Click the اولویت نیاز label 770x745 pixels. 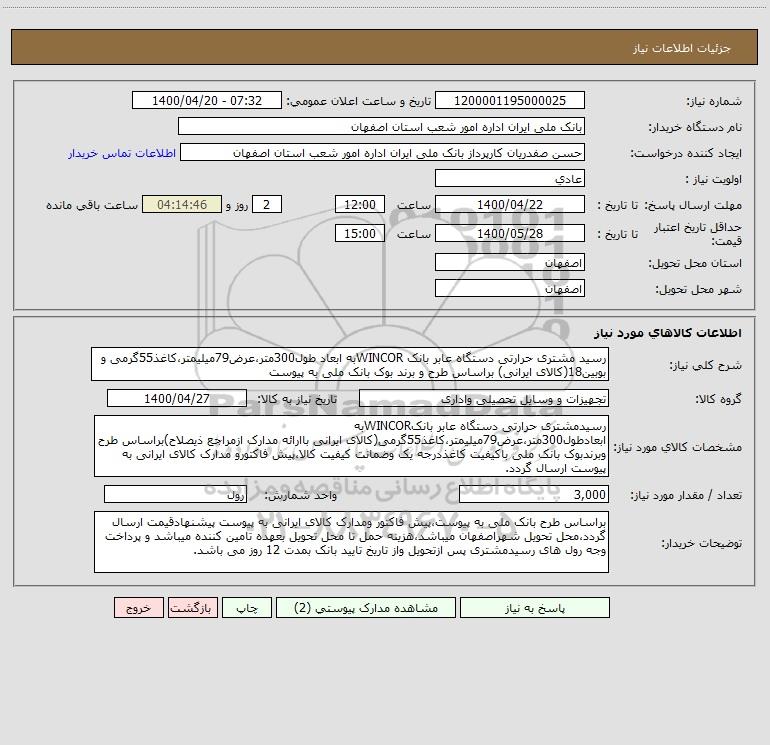714,180
